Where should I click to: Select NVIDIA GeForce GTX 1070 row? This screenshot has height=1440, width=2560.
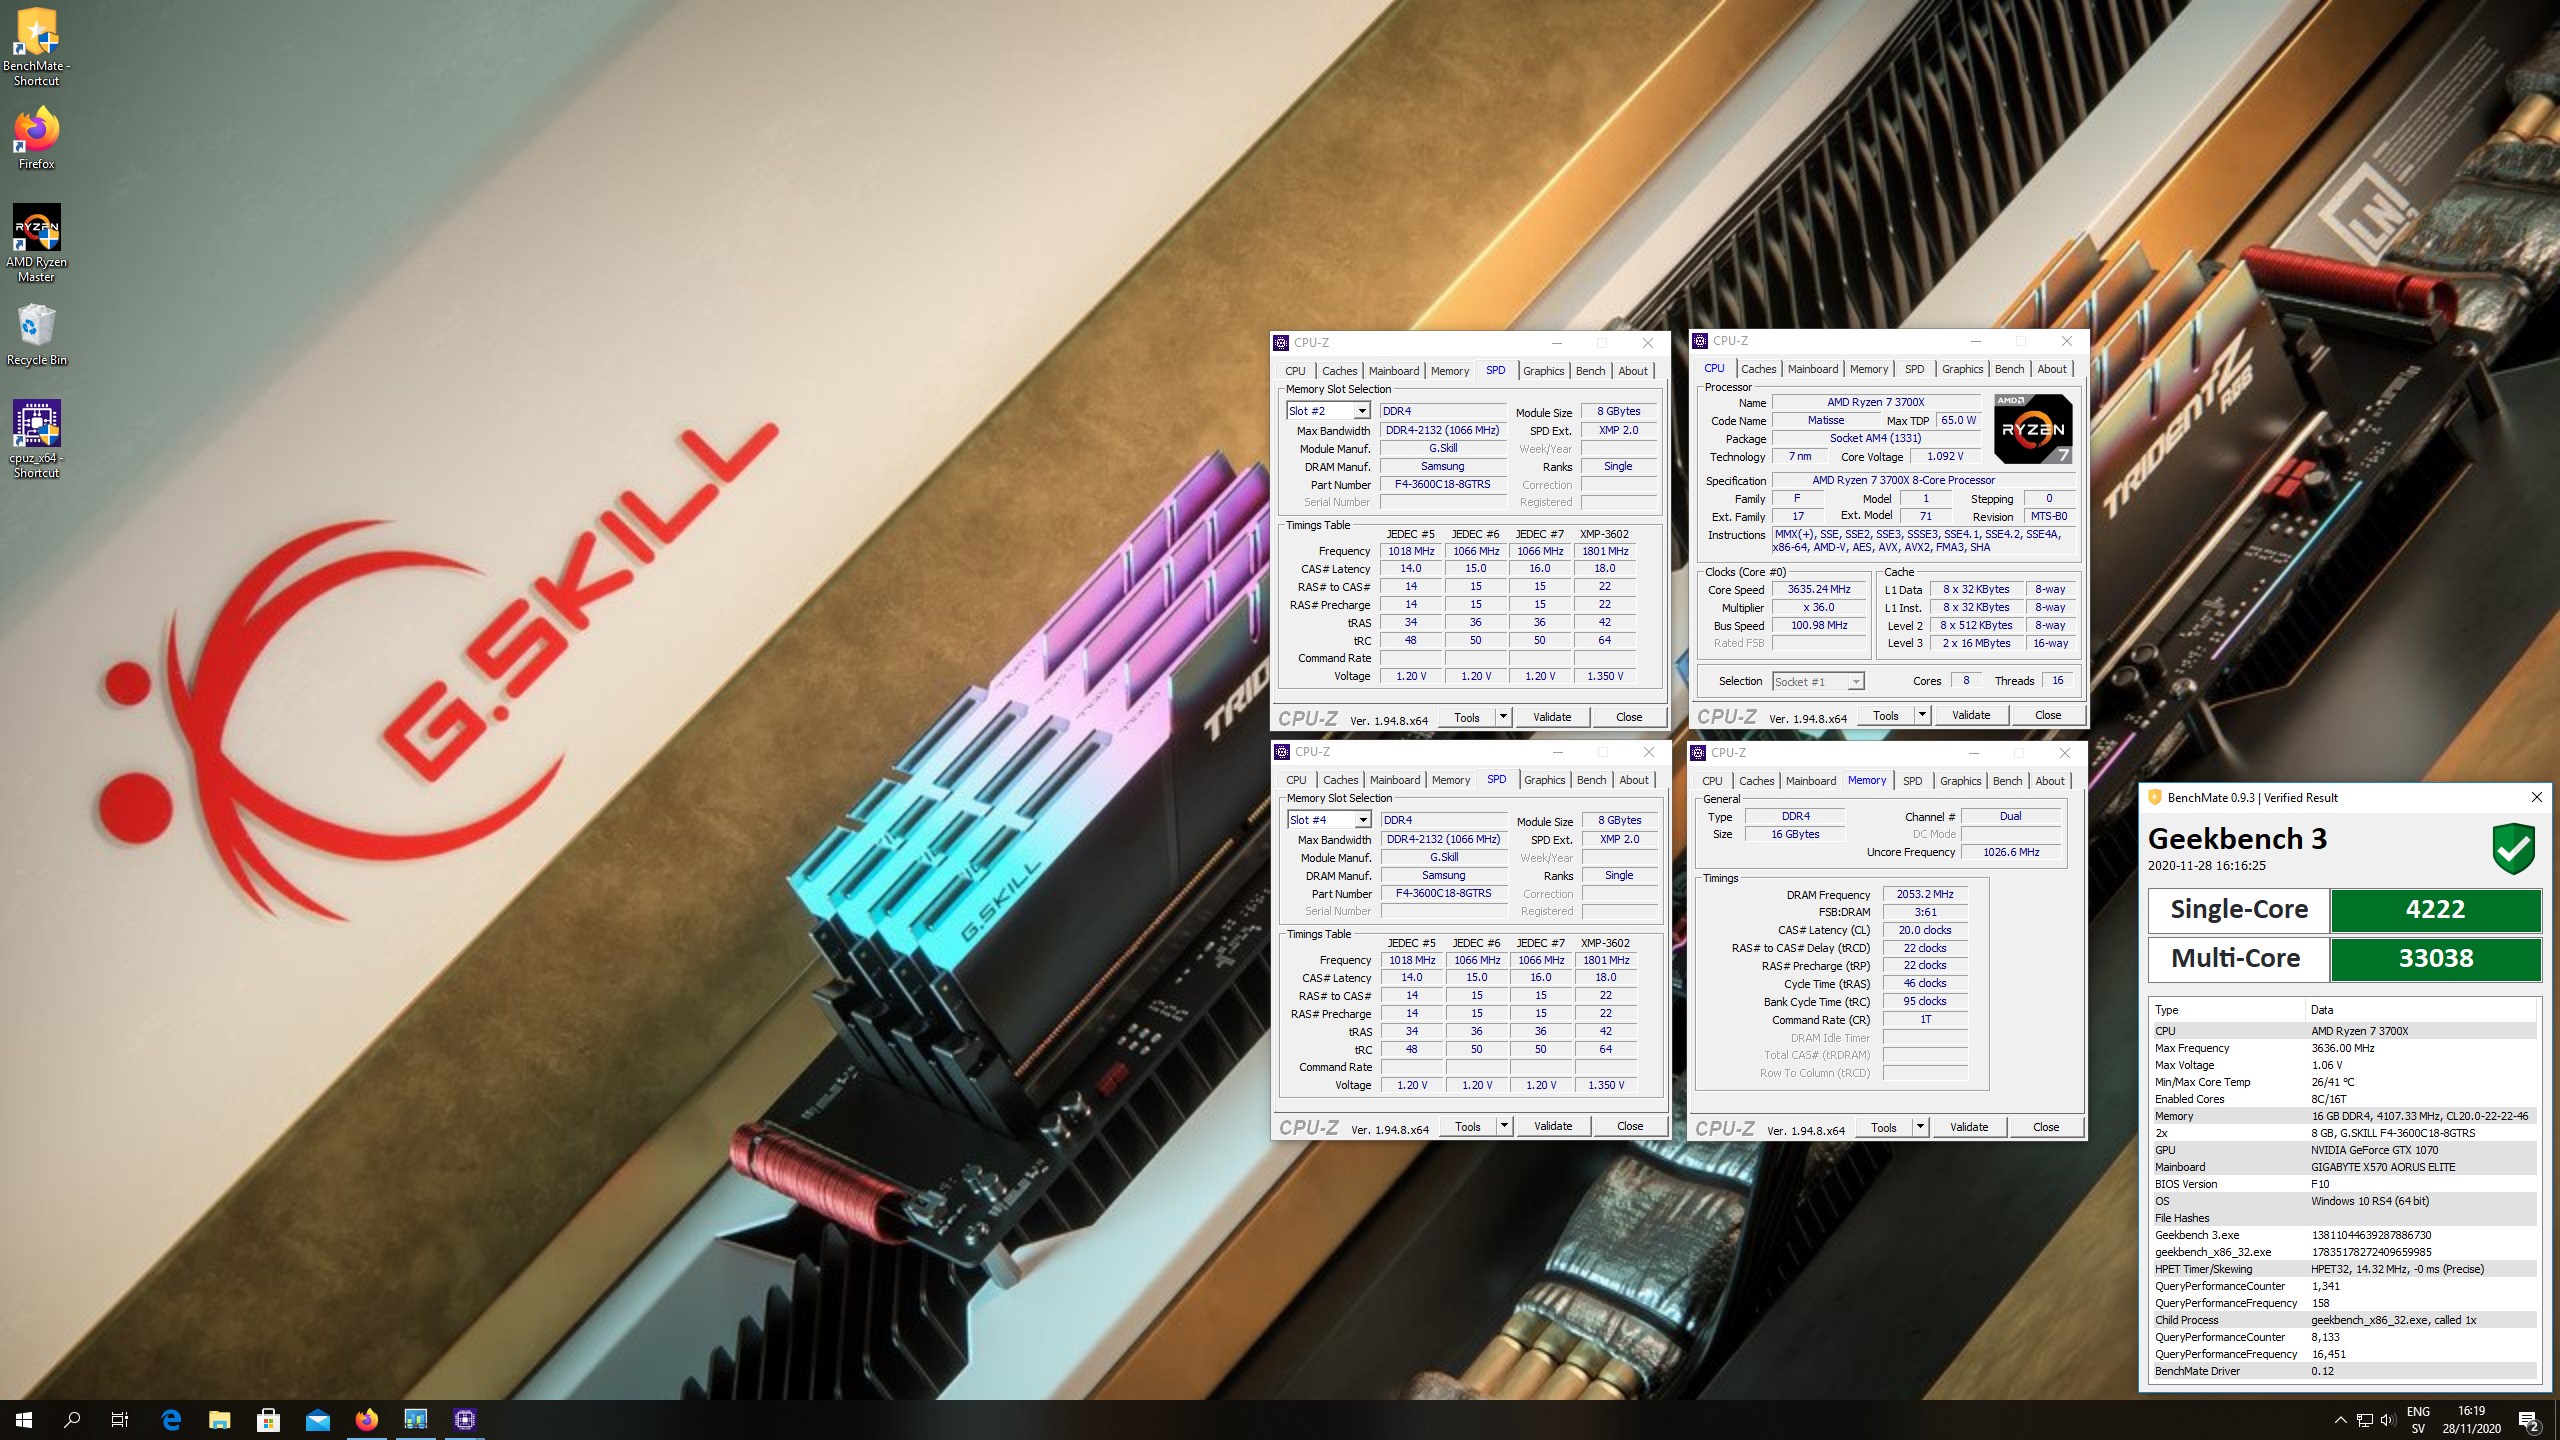tap(2343, 1149)
